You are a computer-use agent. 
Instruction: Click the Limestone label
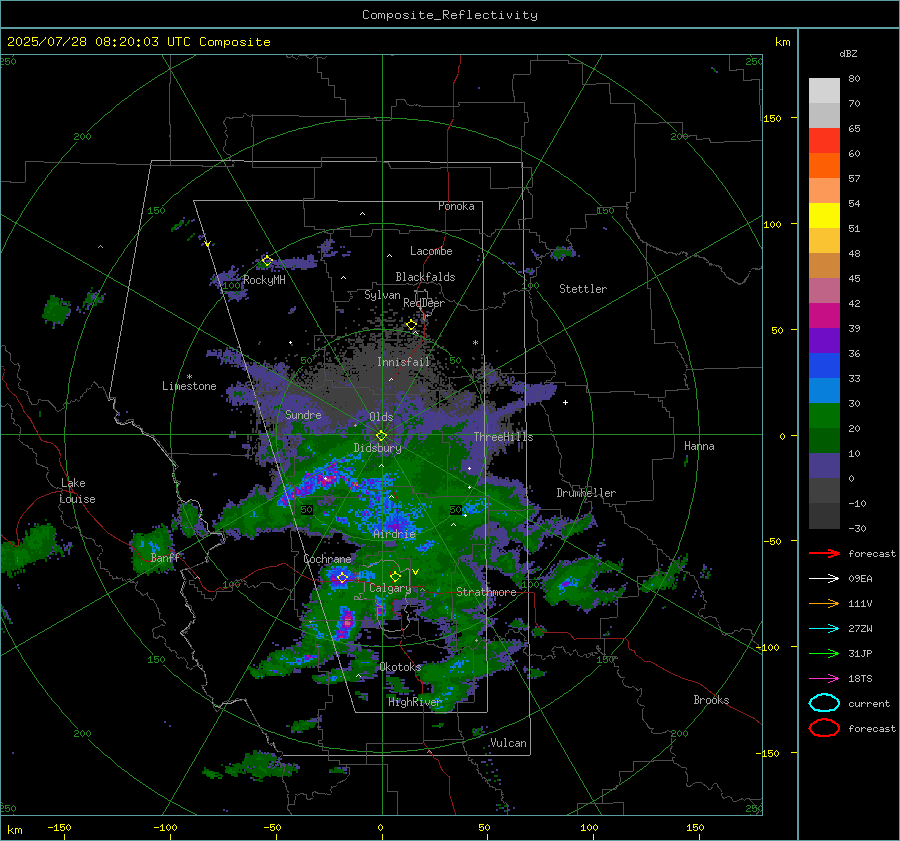[x=189, y=386]
